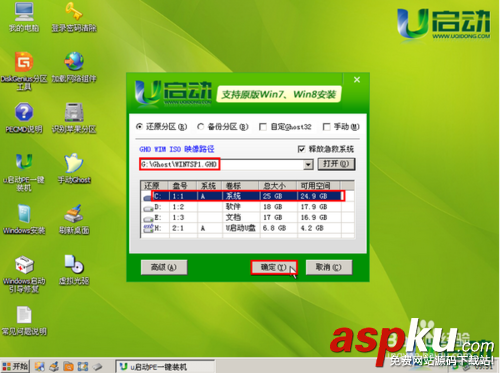Click the 取消 cancel button
500x373 pixels.
pos(329,267)
